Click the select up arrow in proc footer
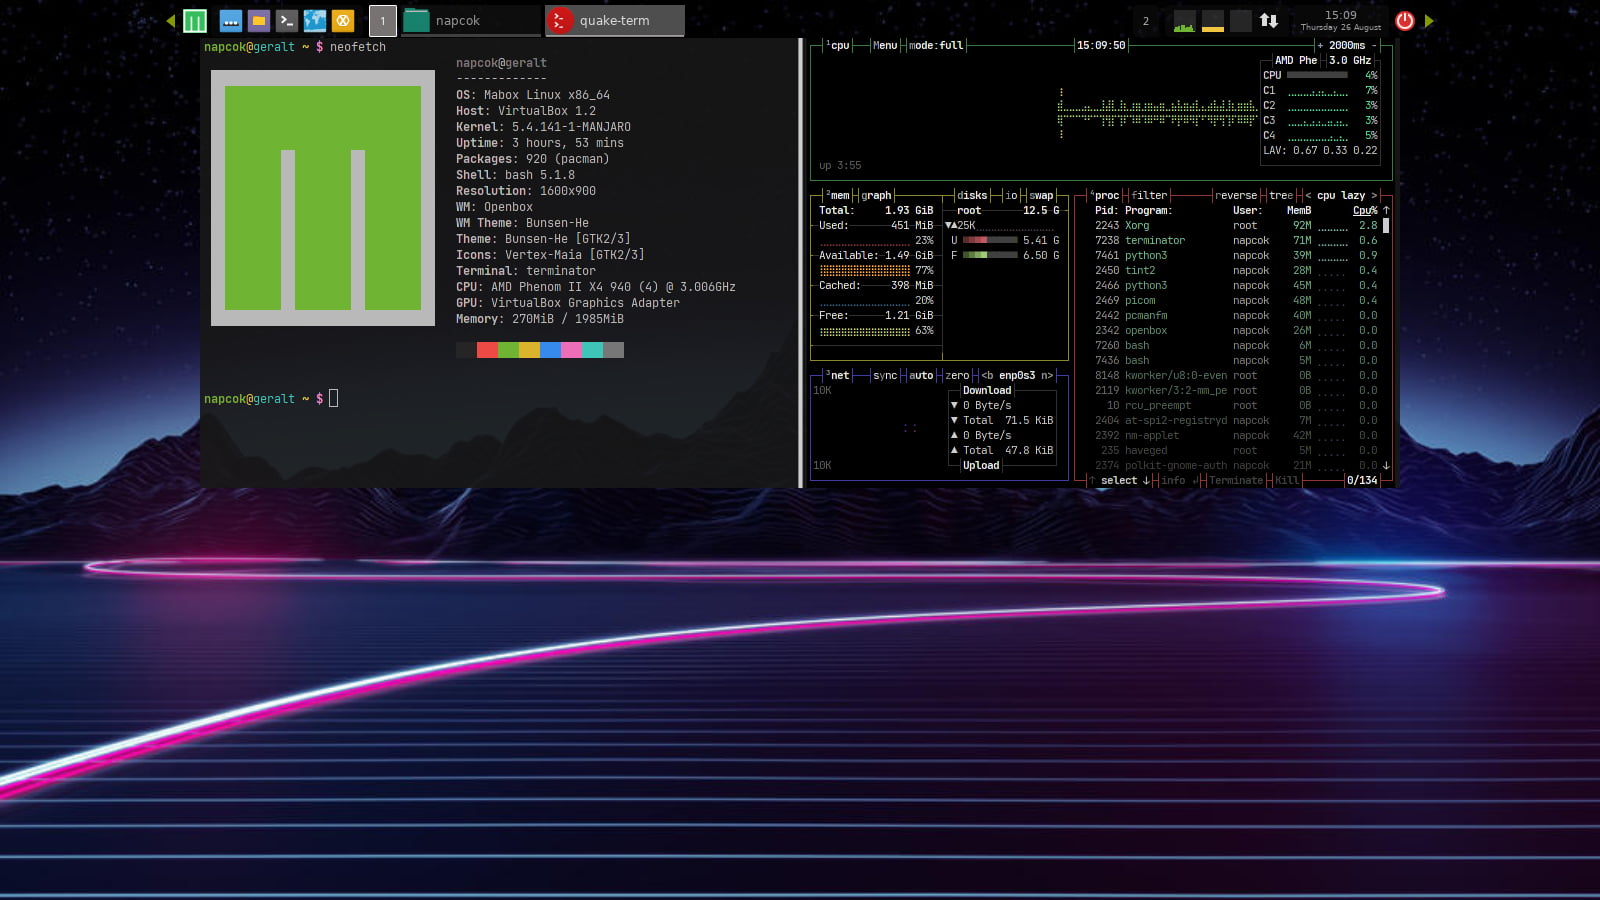Screen dimensions: 1600x900 pyautogui.click(x=1092, y=480)
